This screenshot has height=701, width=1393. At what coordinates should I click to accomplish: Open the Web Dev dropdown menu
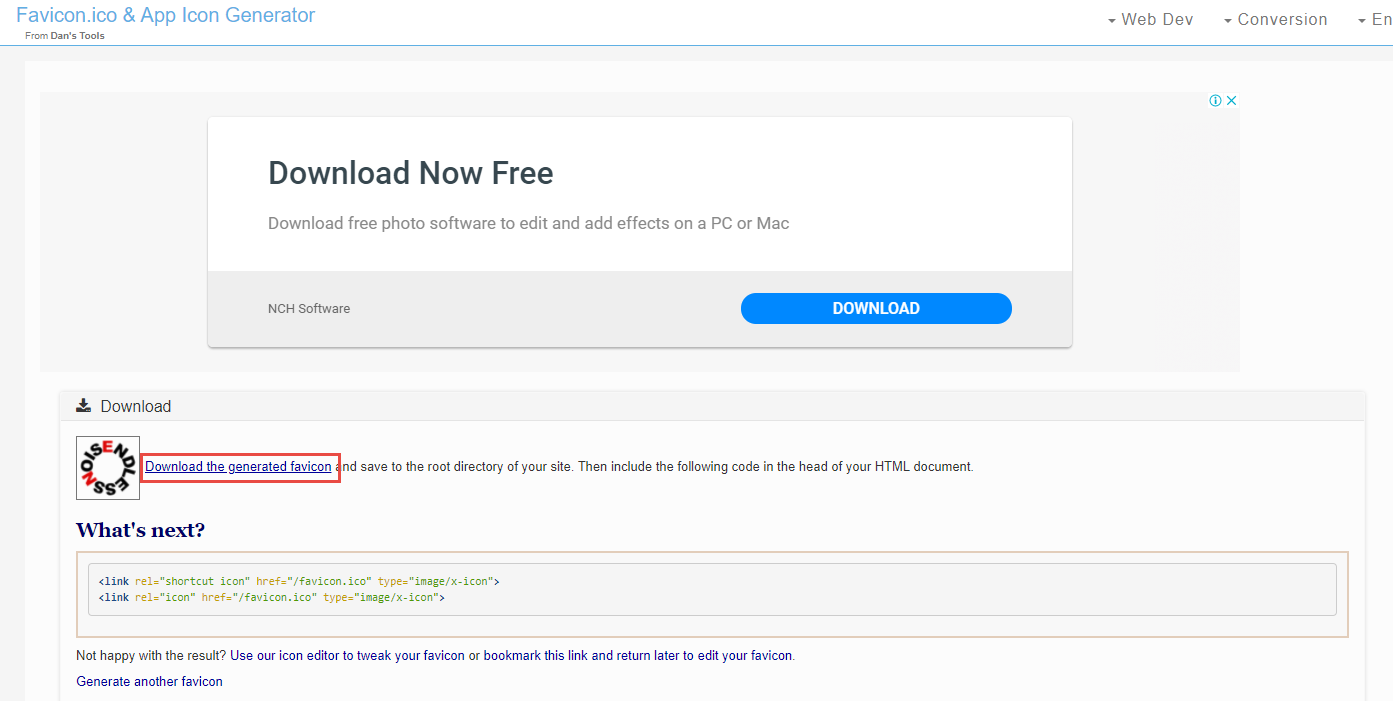pos(1150,20)
